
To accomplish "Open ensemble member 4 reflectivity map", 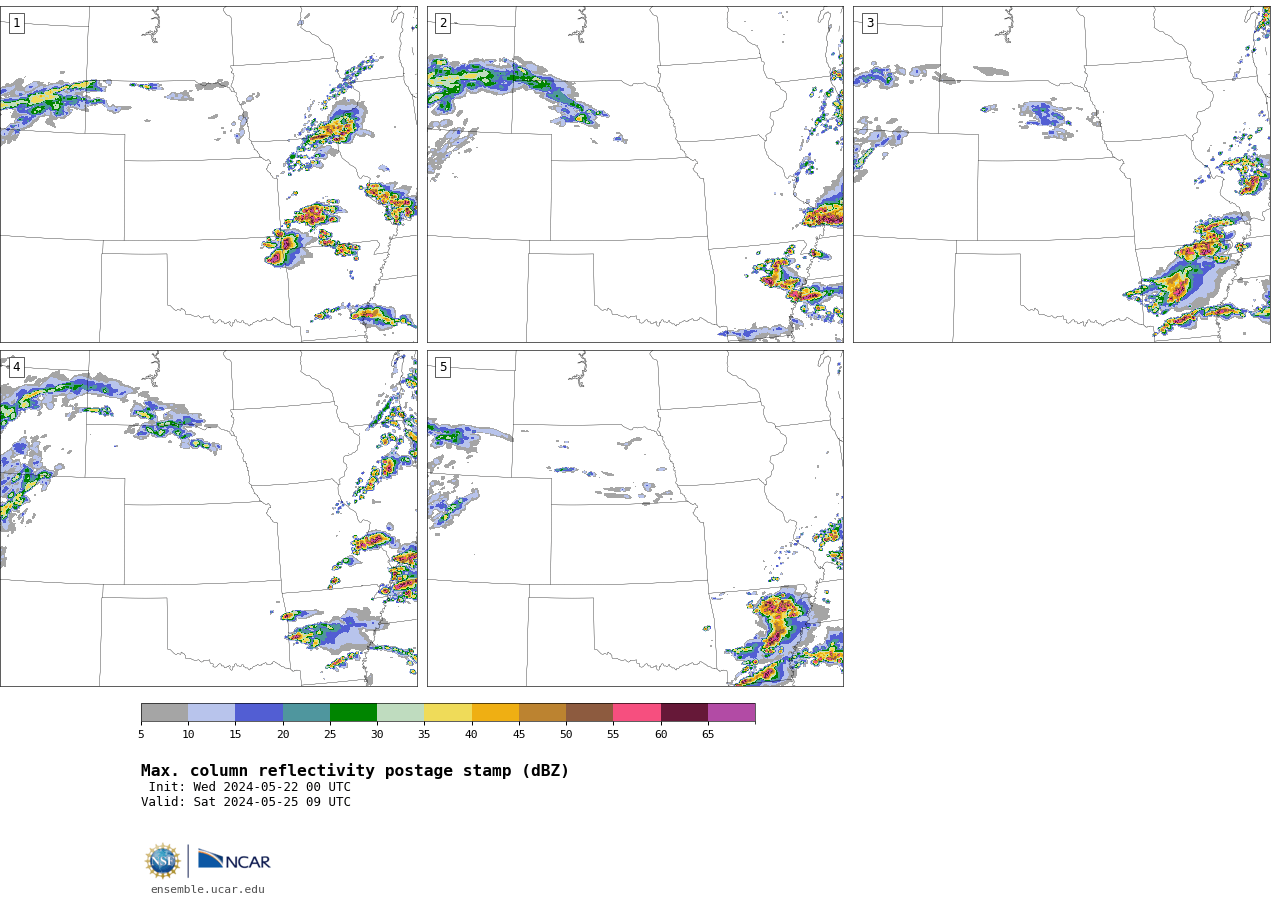I will tap(208, 518).
